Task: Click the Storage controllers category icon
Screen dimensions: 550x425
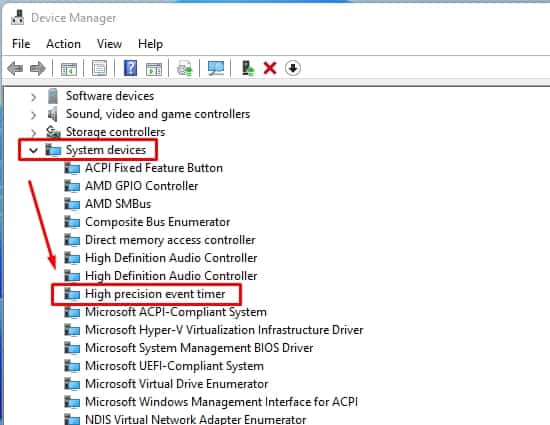Action: [x=53, y=132]
